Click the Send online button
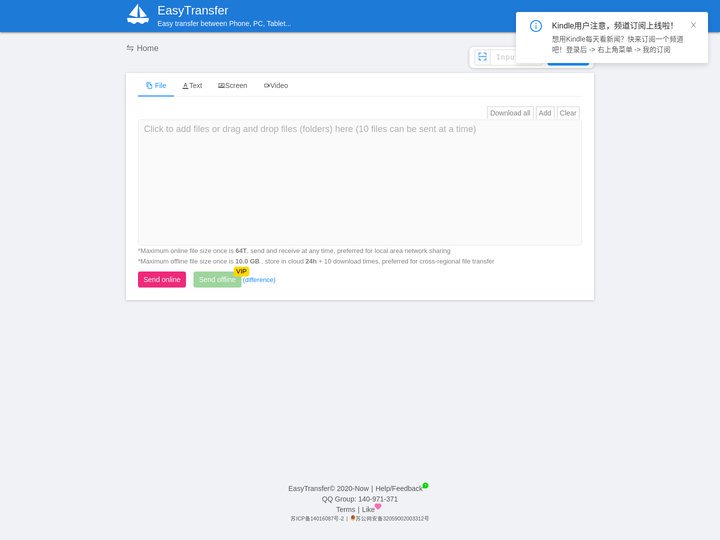This screenshot has height=540, width=720. (162, 280)
